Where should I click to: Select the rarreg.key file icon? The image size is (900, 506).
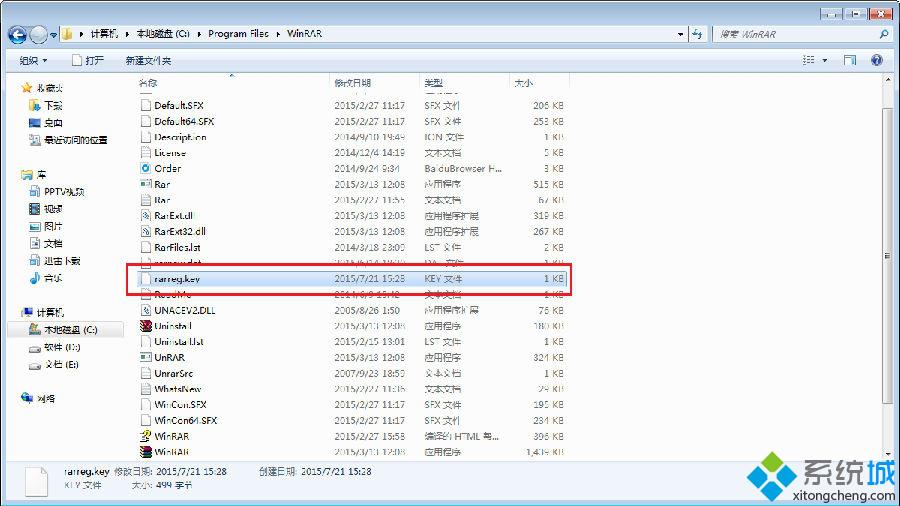pos(146,279)
